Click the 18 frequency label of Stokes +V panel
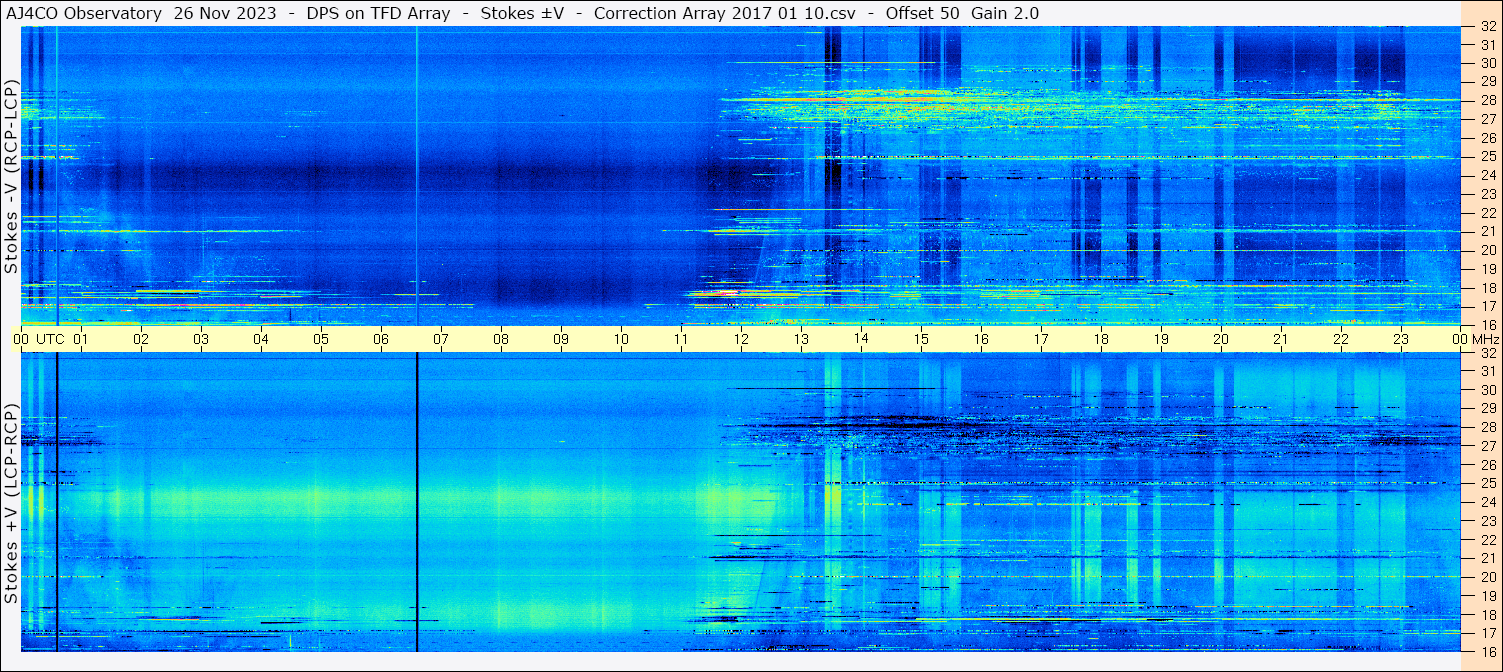The width and height of the screenshot is (1503, 672). point(1487,614)
